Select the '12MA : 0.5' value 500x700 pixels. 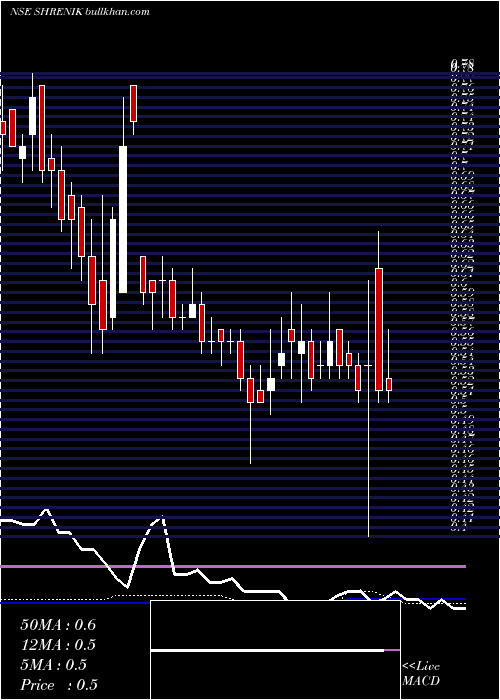pos(58,645)
